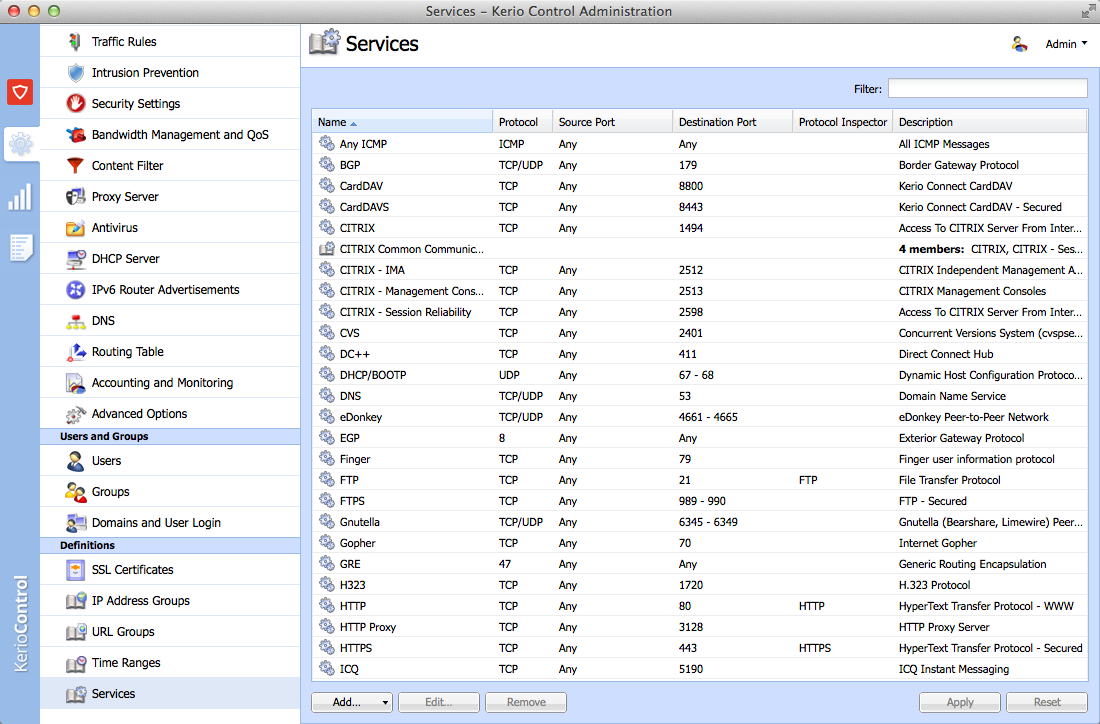Image resolution: width=1100 pixels, height=724 pixels.
Task: Sort by the Protocol Inspector column header
Action: (843, 122)
